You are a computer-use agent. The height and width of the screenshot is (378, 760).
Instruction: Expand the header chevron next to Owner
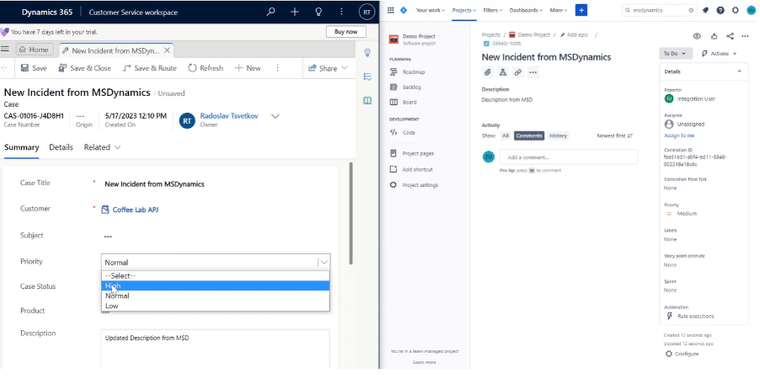(275, 116)
